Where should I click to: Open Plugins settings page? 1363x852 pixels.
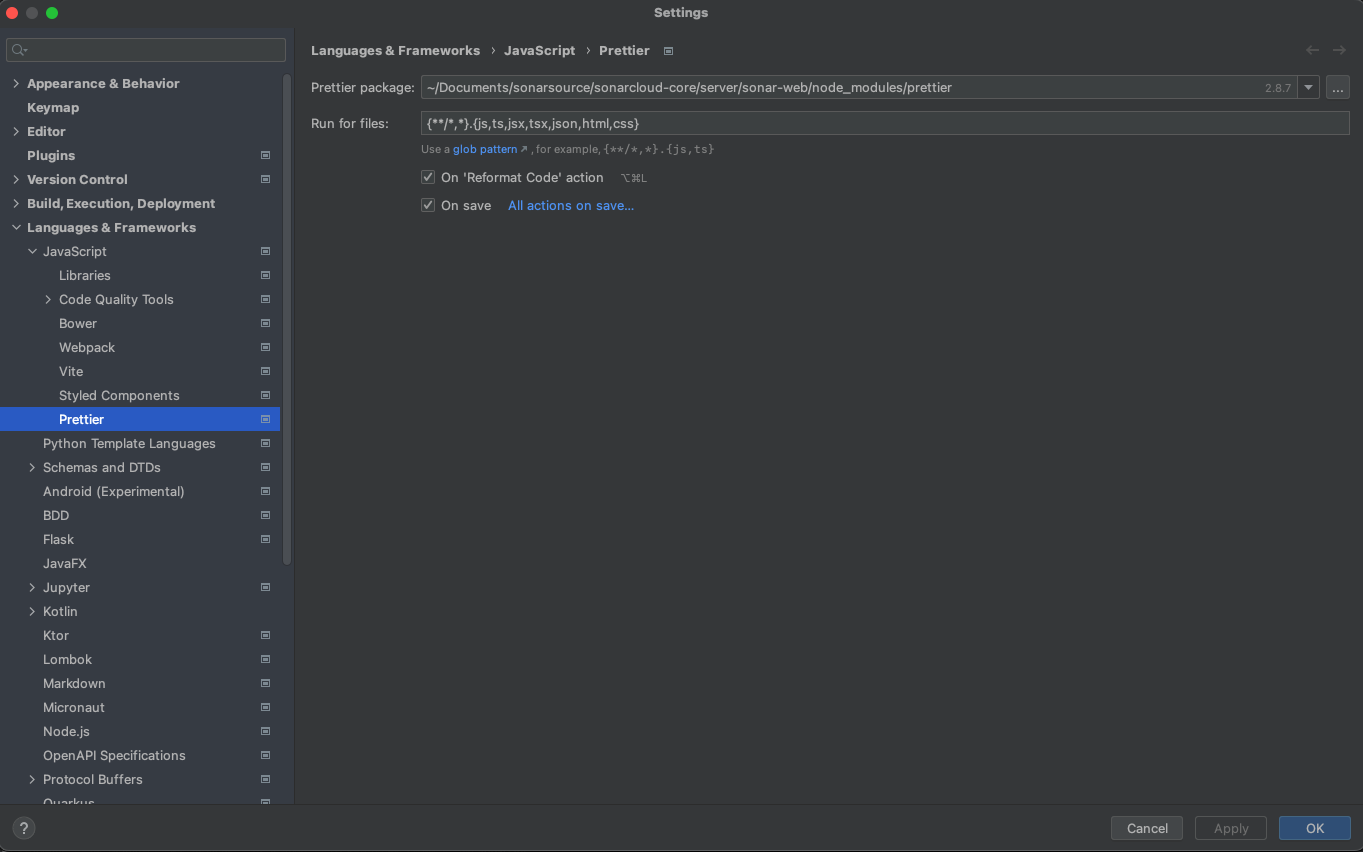[x=51, y=155]
